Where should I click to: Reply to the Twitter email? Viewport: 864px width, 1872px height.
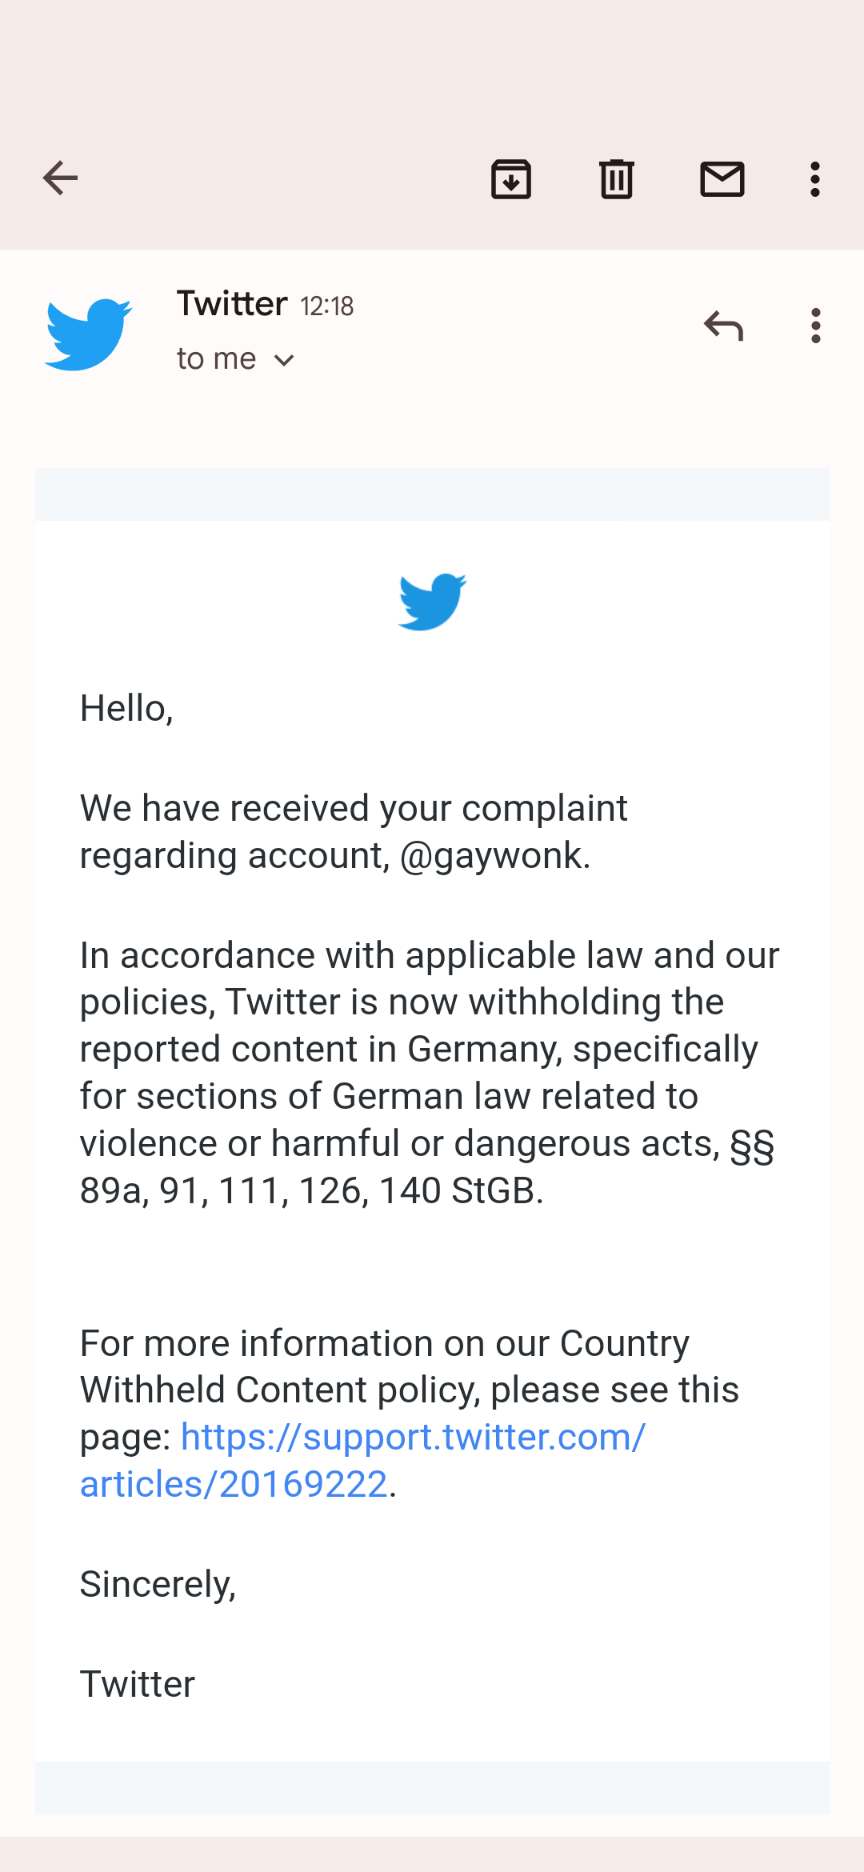pyautogui.click(x=723, y=326)
